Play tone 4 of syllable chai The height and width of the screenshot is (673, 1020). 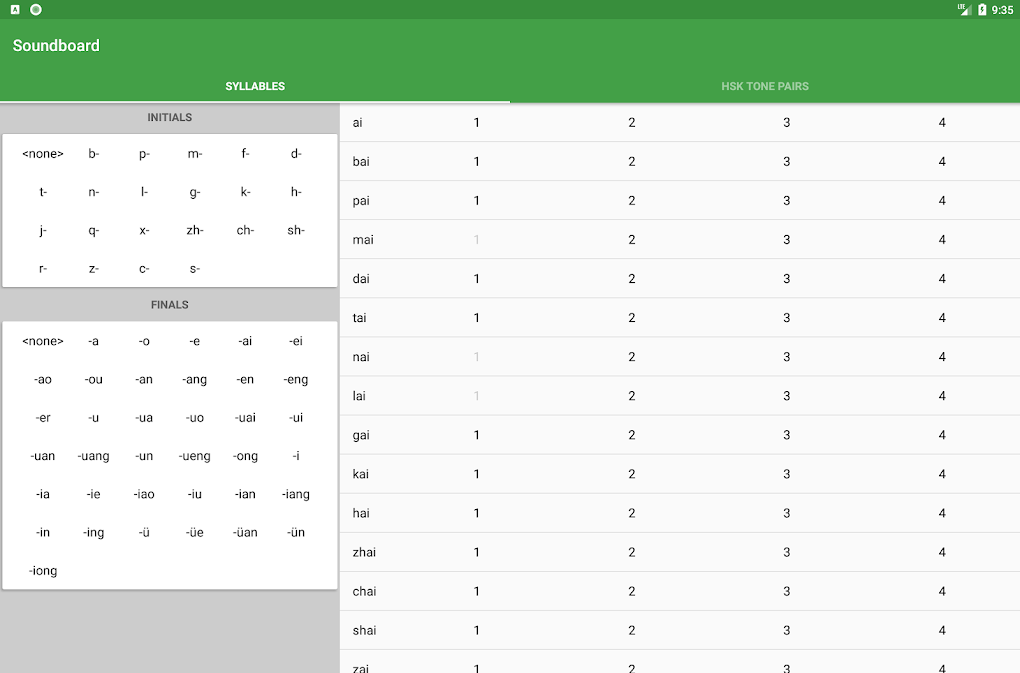tap(941, 591)
